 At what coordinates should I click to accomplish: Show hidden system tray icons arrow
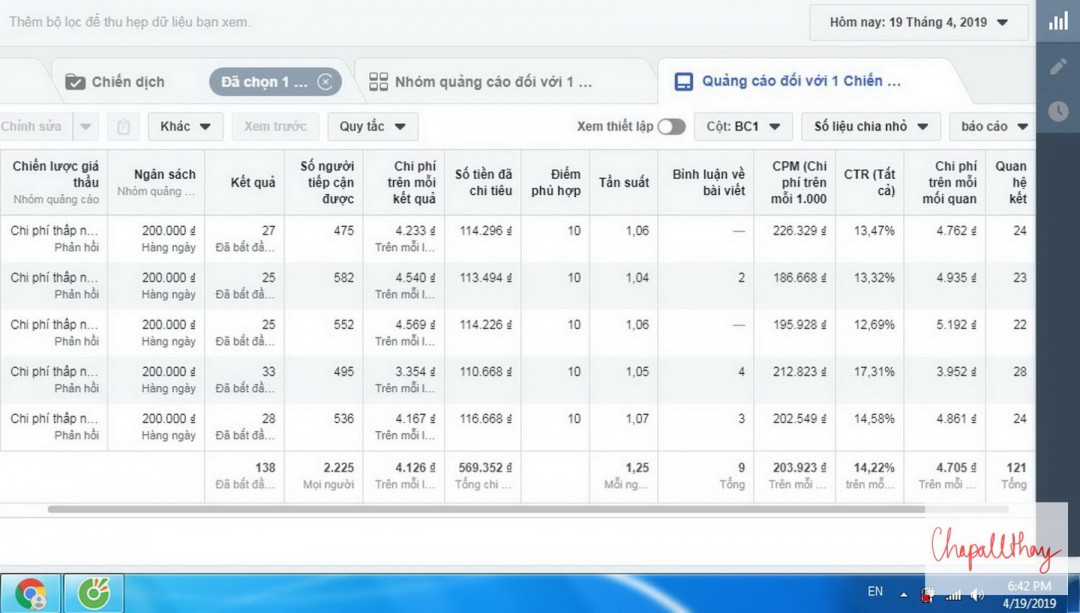point(903,594)
